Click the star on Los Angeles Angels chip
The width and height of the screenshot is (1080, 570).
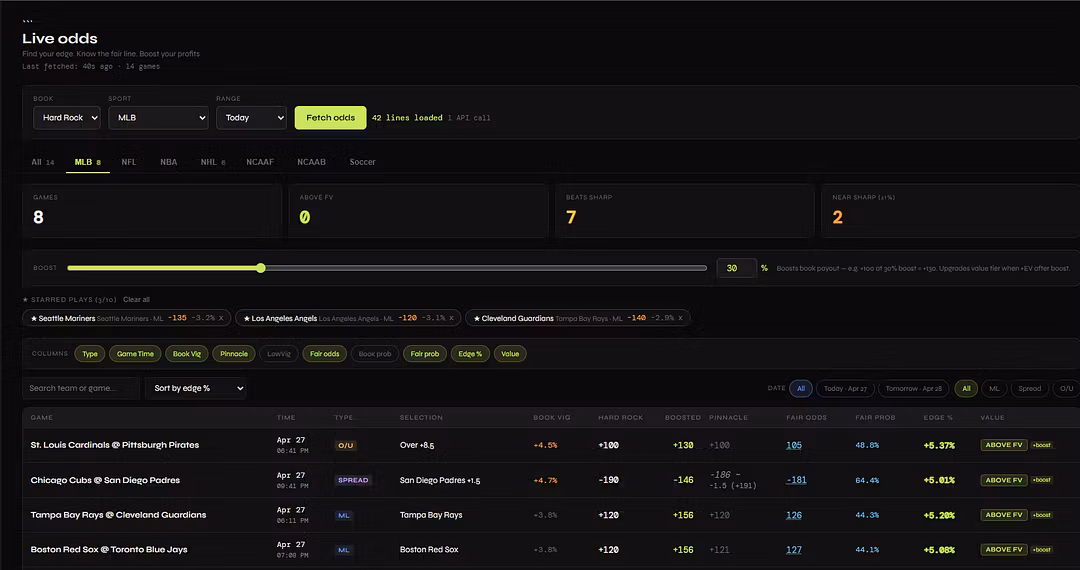click(x=247, y=318)
